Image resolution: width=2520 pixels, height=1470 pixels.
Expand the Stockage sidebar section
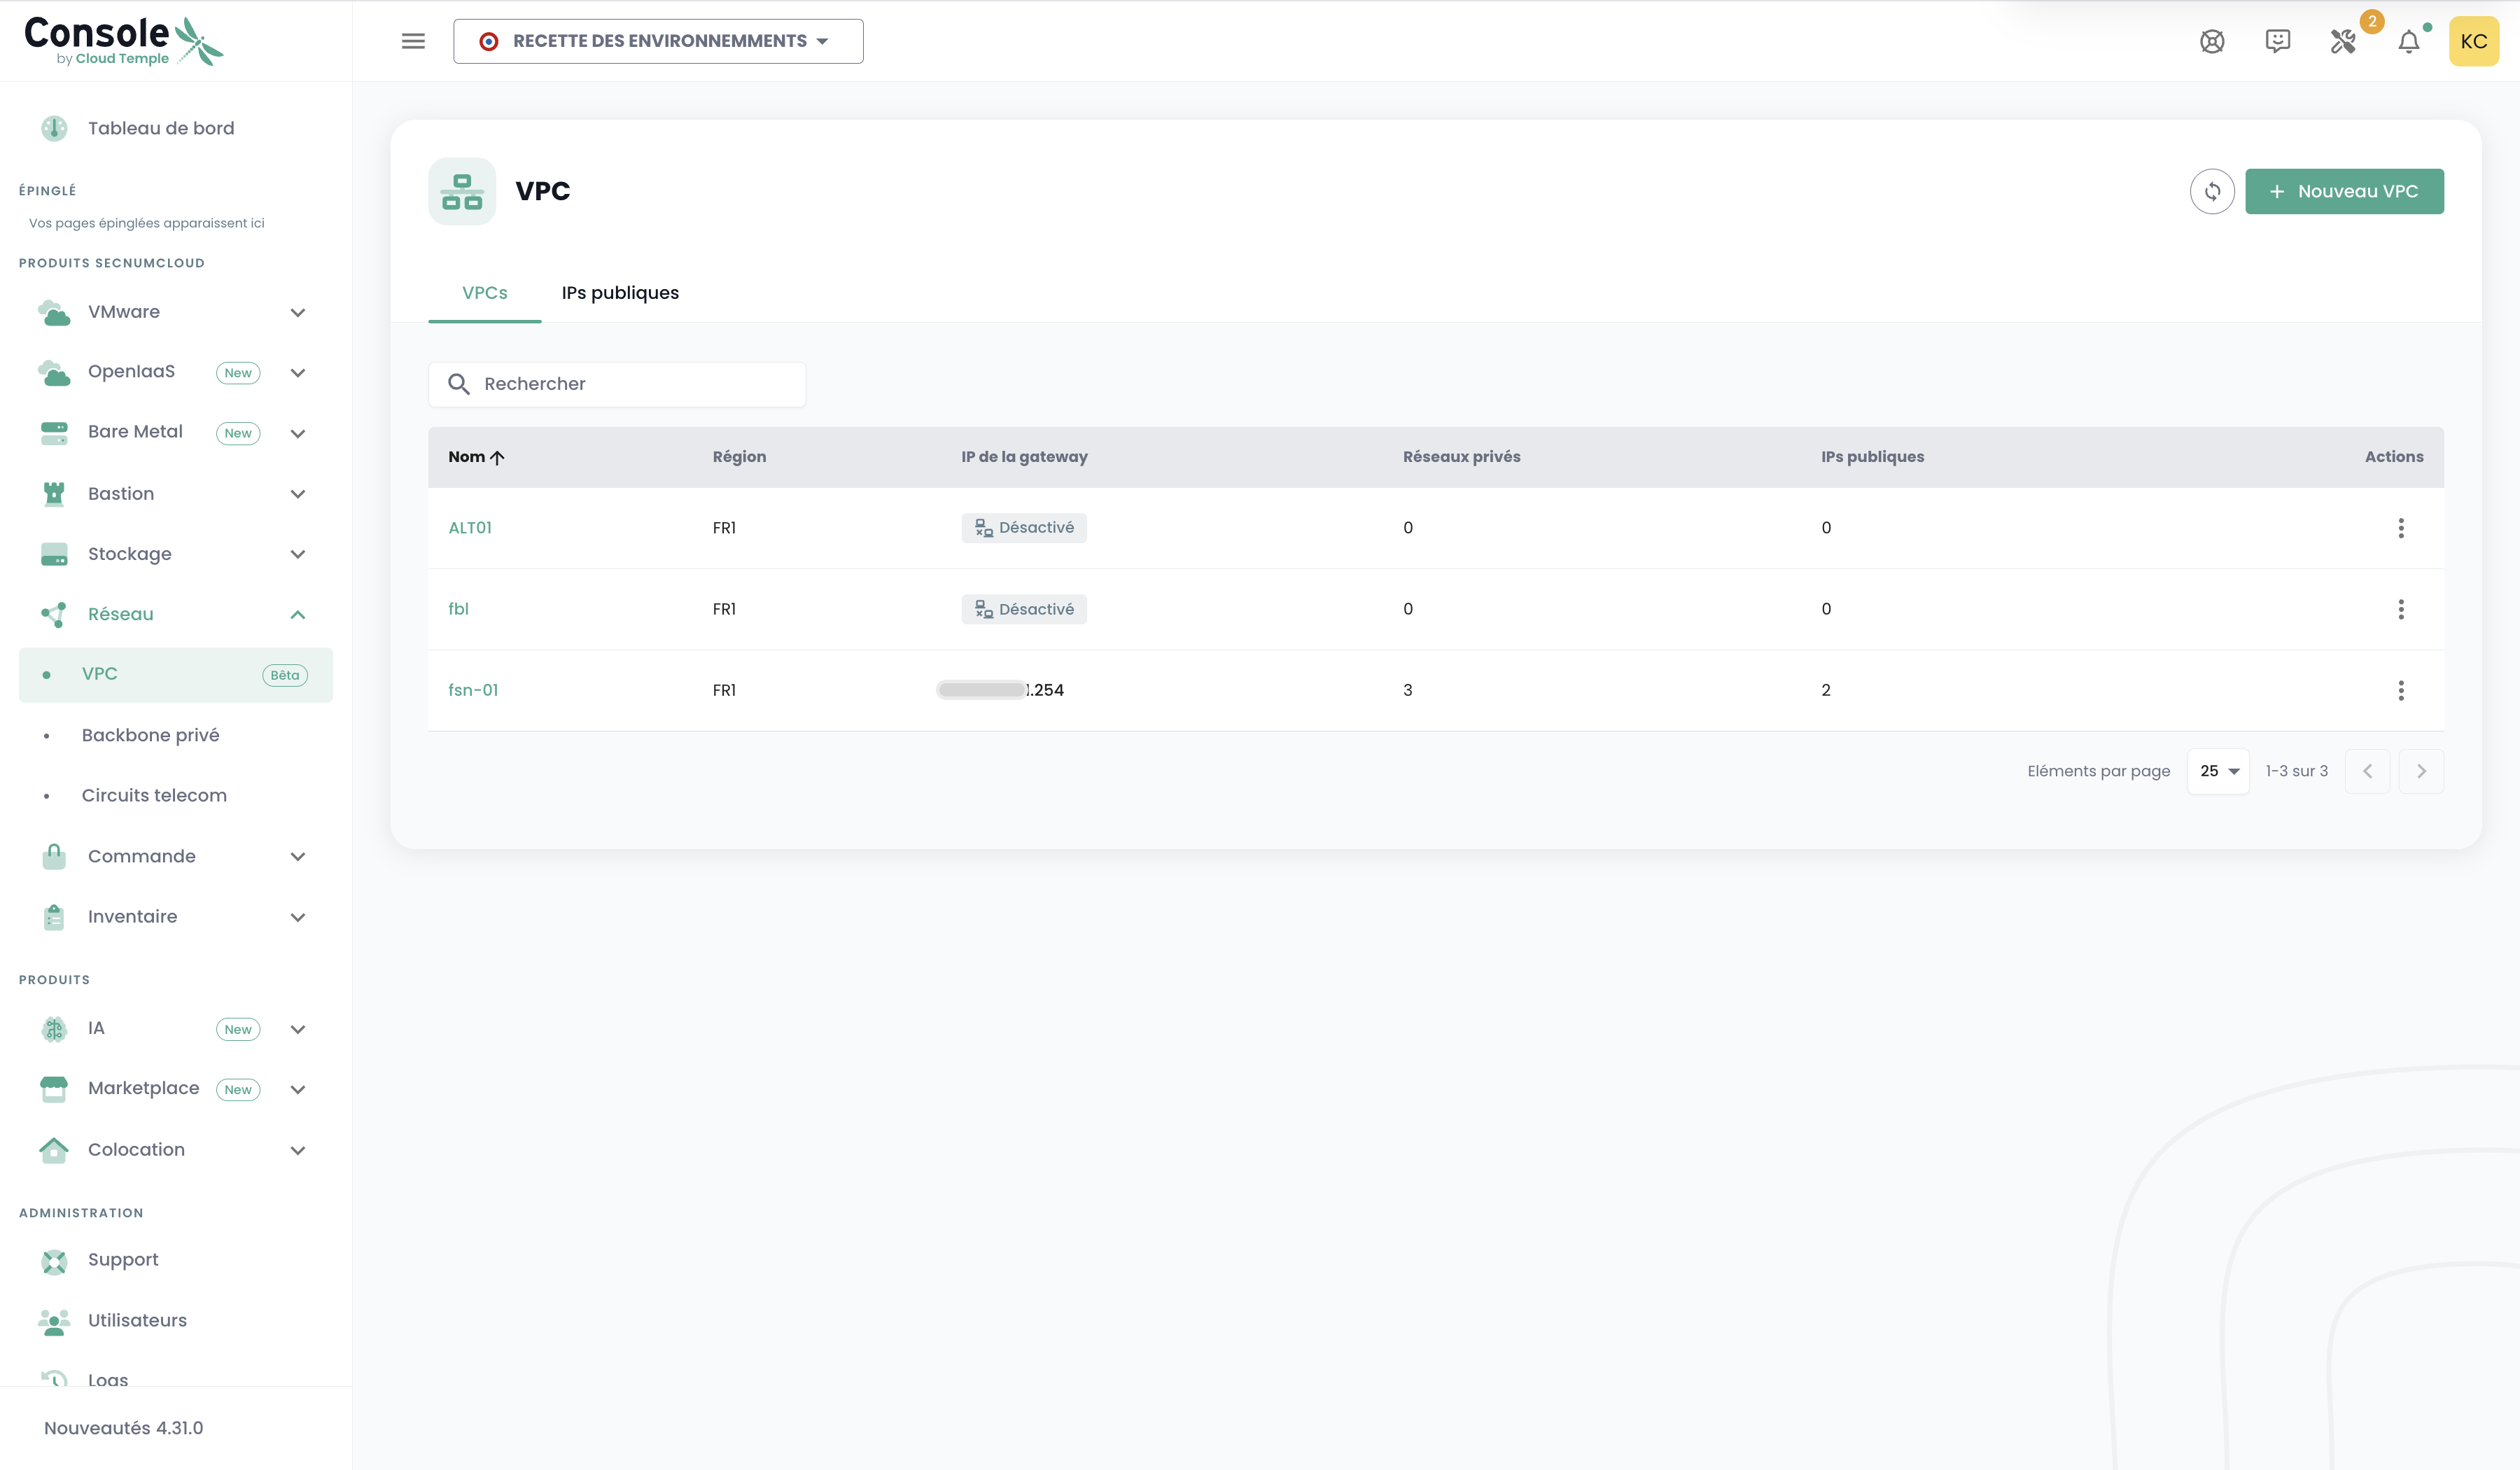click(297, 554)
